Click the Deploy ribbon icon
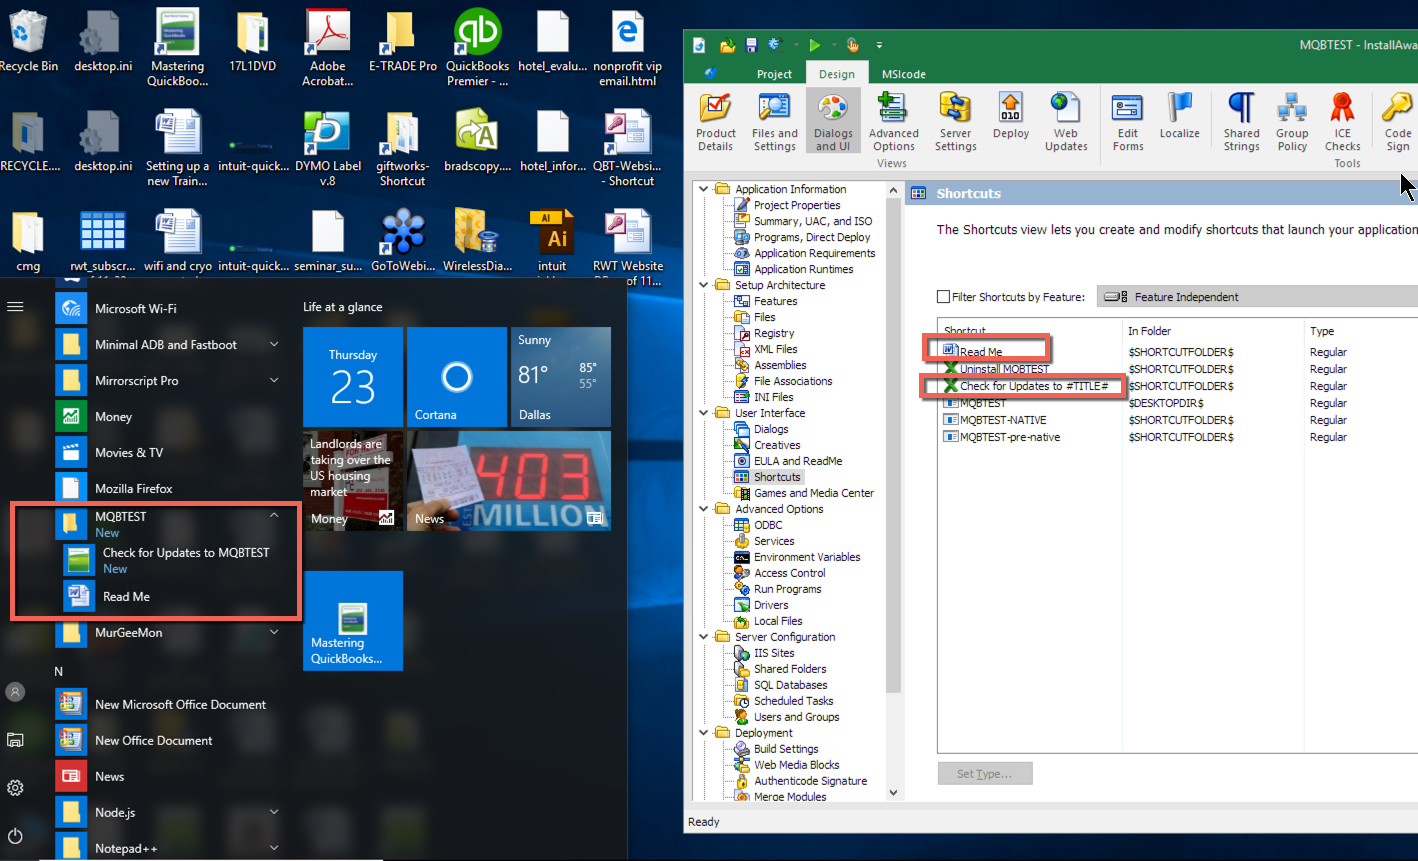This screenshot has height=861, width=1418. click(1010, 116)
